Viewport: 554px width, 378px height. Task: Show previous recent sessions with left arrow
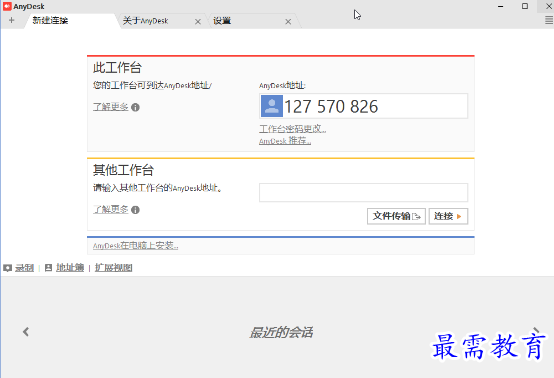click(26, 332)
